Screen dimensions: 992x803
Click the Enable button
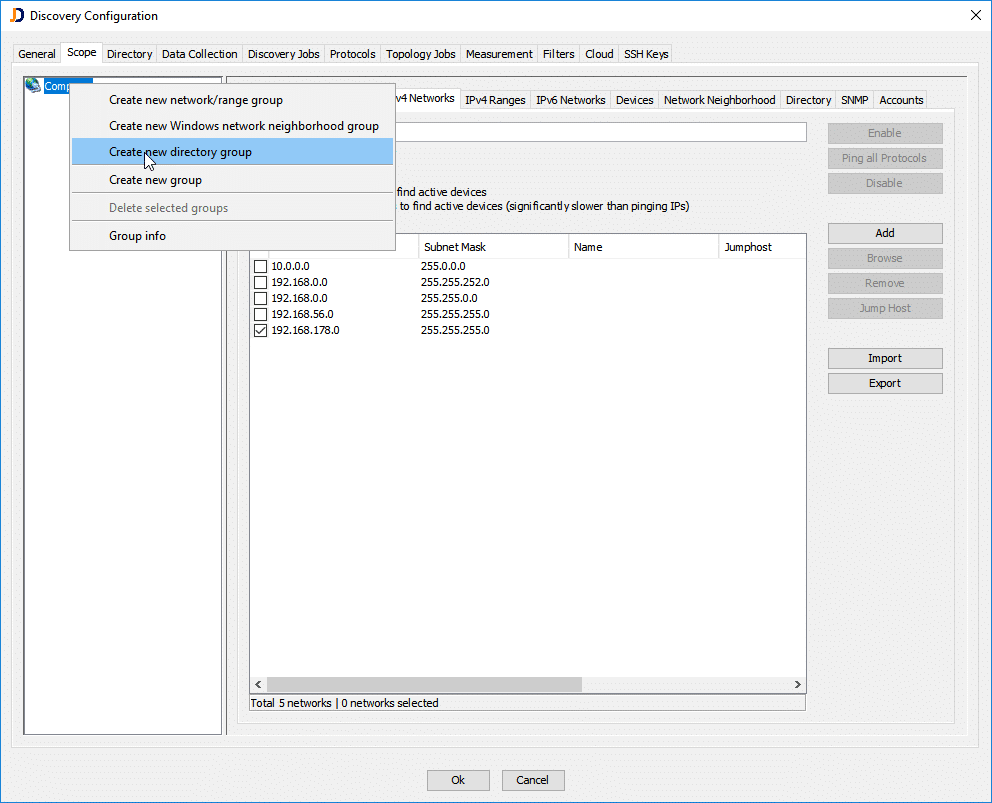coord(884,132)
